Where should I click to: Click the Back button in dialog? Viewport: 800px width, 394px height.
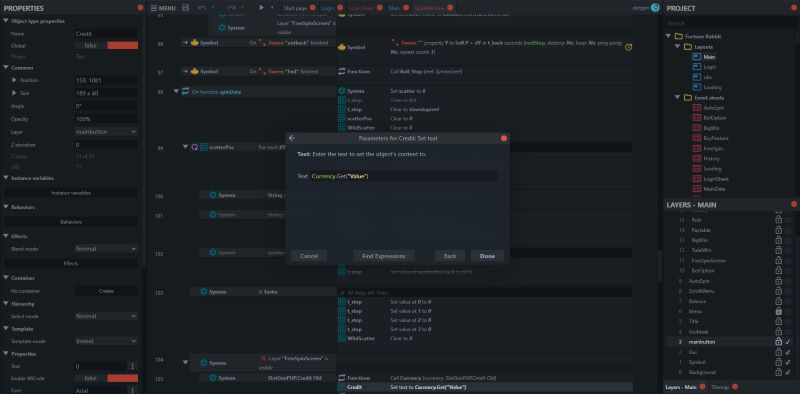[449, 256]
